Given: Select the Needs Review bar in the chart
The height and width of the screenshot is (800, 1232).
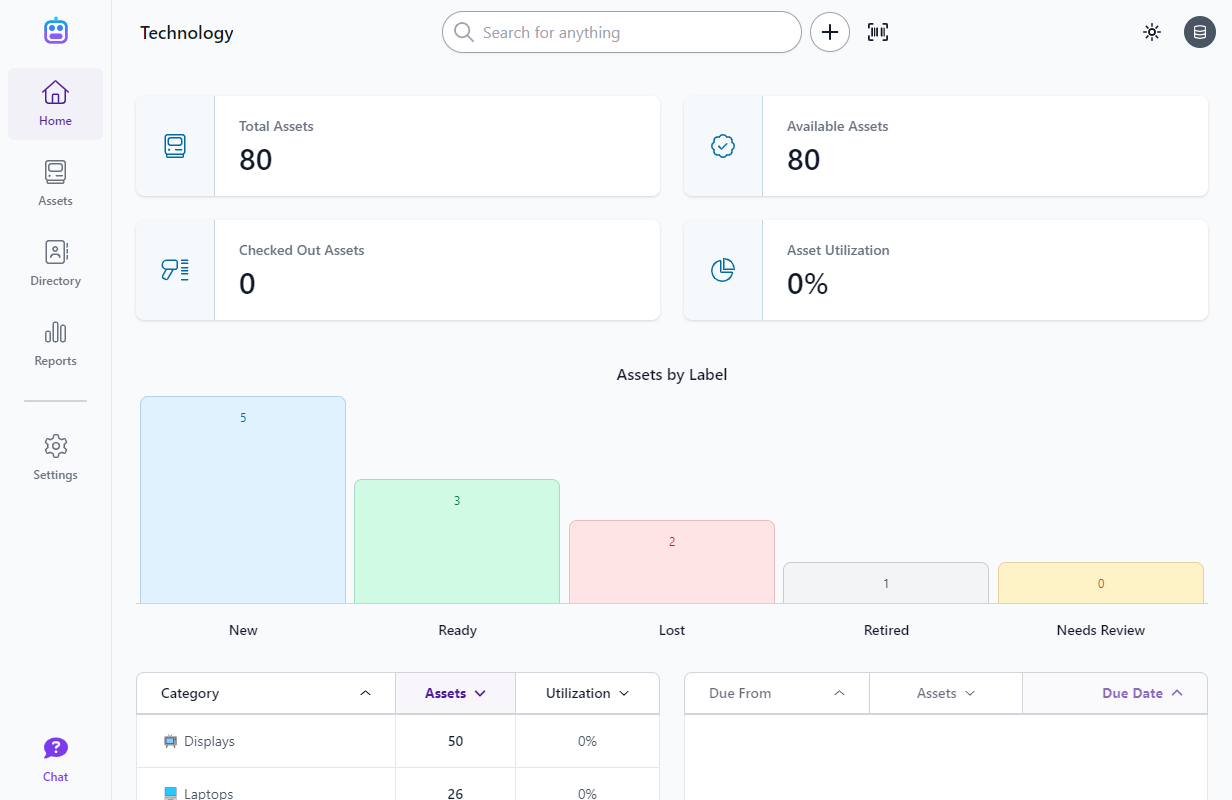Looking at the screenshot, I should 1100,583.
